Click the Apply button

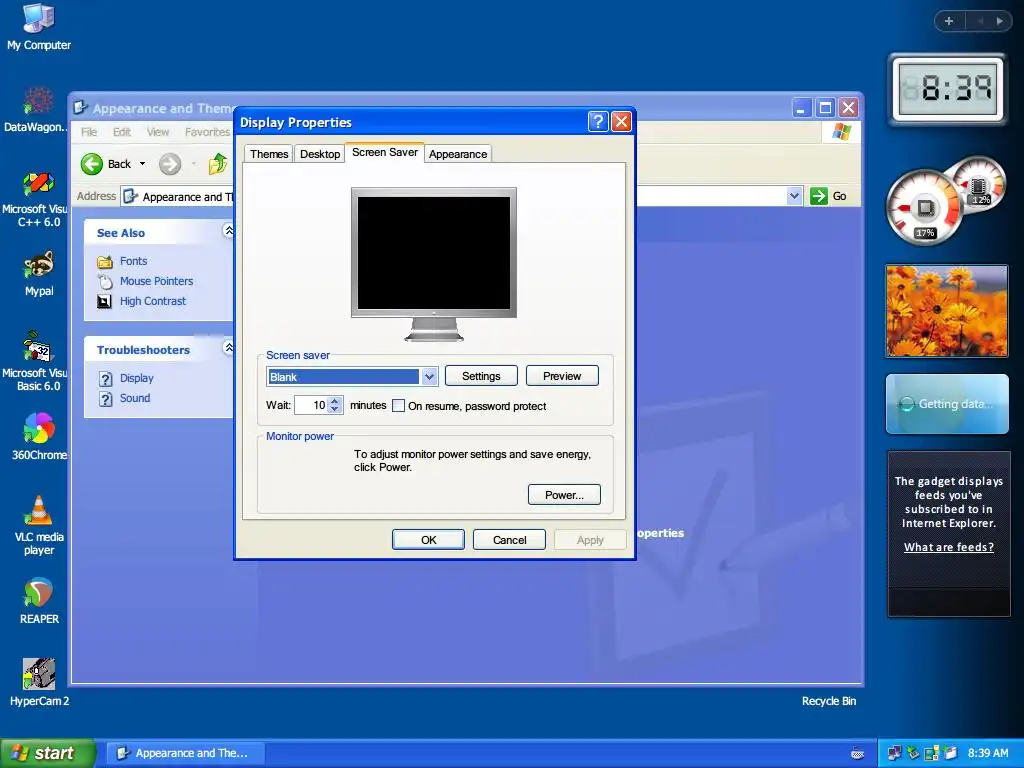click(x=590, y=540)
